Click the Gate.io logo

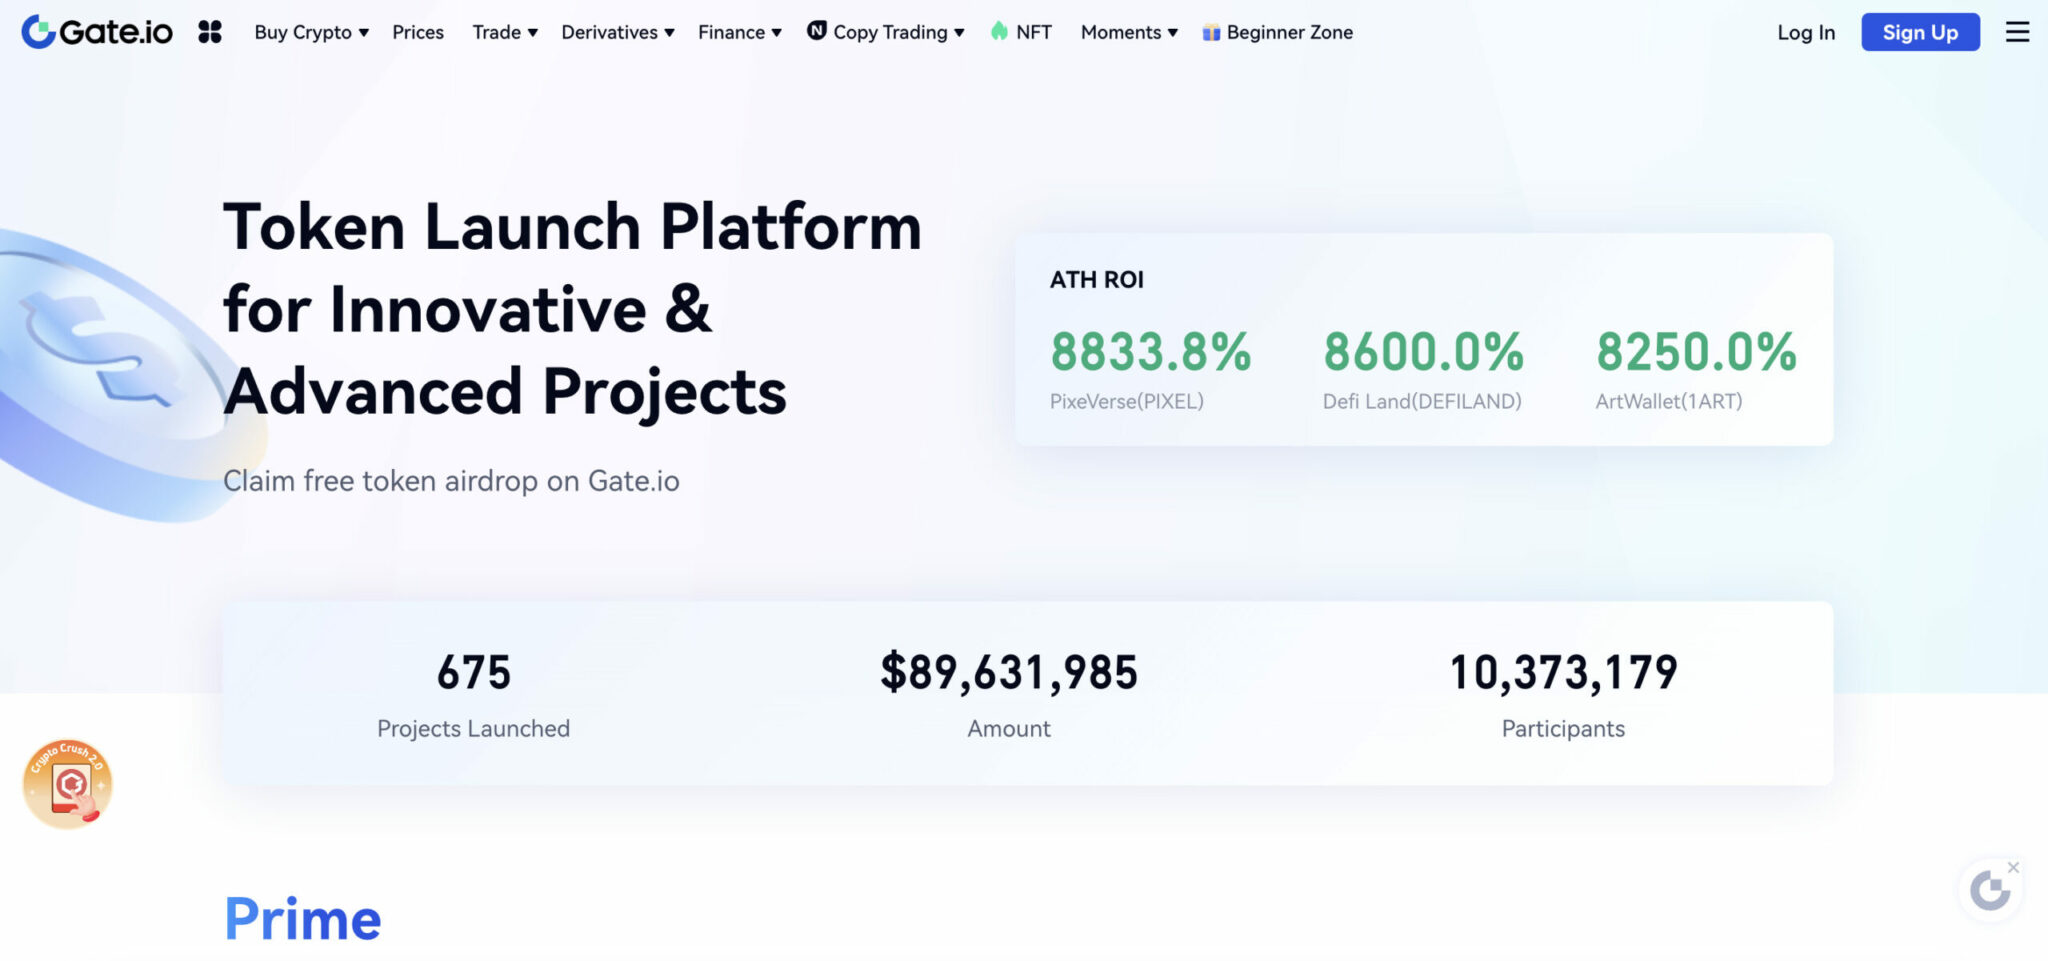(x=97, y=31)
